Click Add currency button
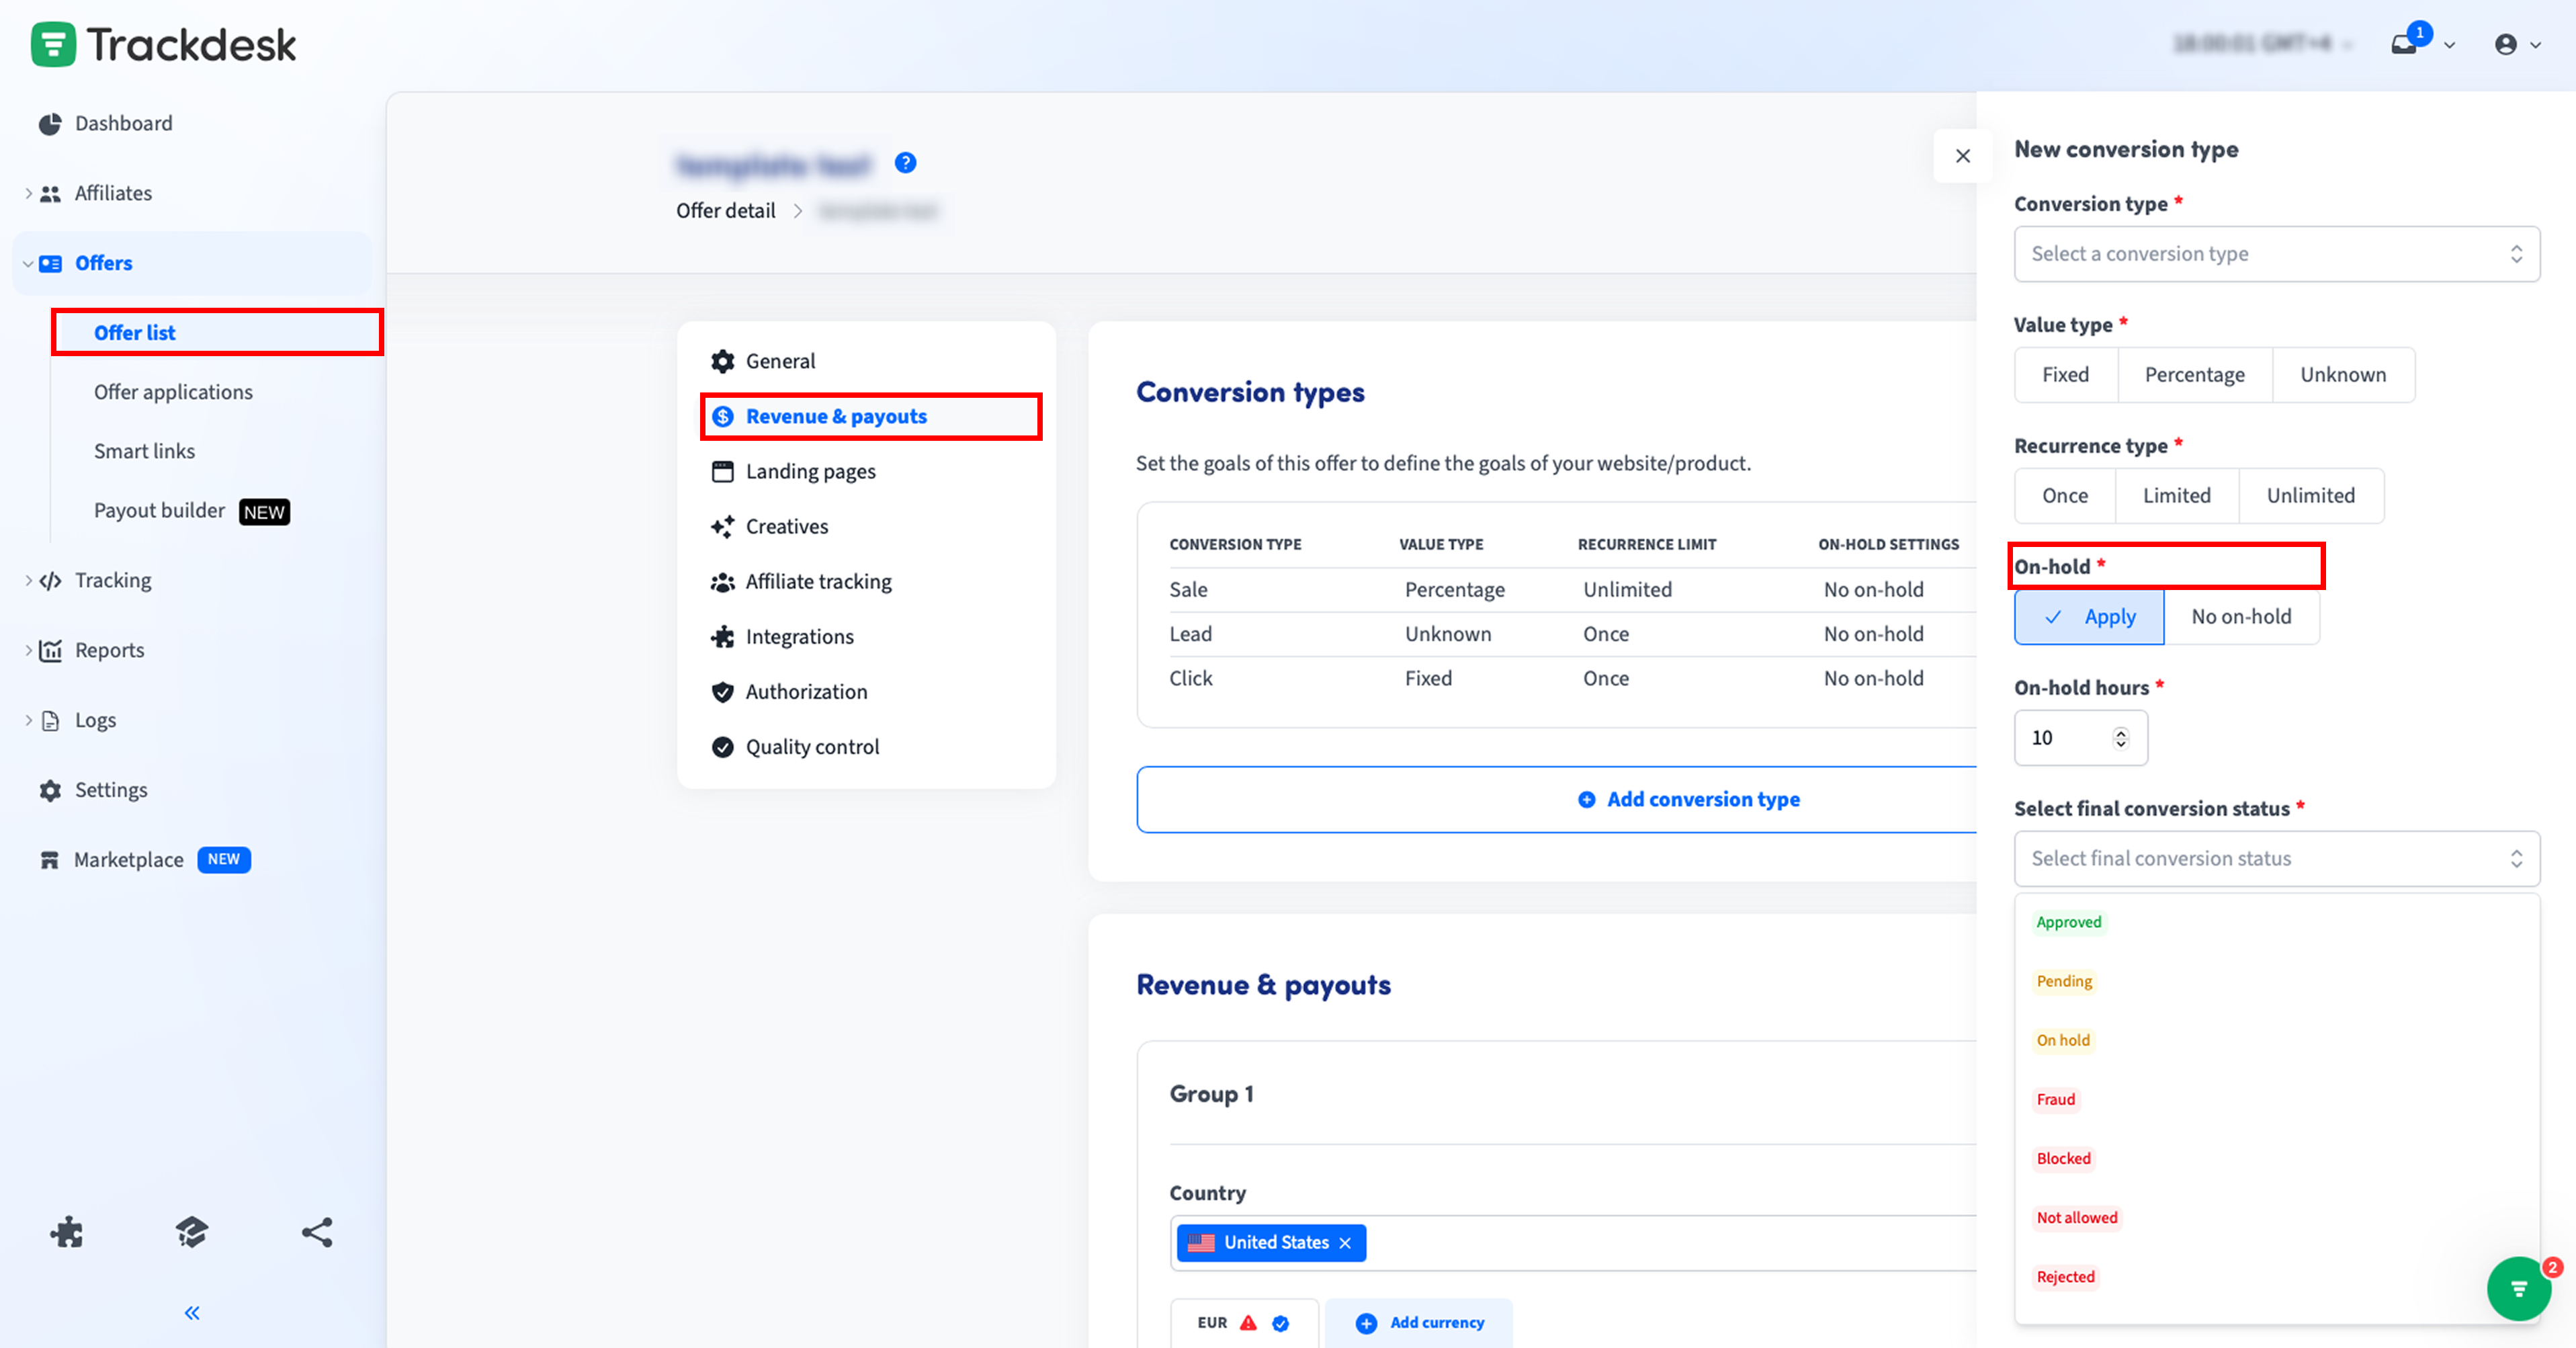Viewport: 2576px width, 1348px height. click(x=1419, y=1323)
